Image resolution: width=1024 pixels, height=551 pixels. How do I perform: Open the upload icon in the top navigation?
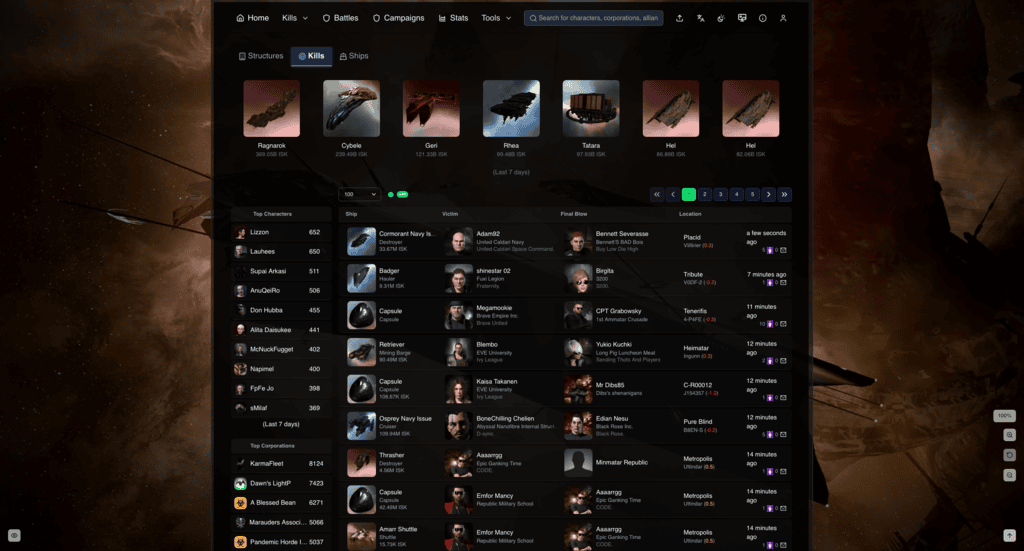(x=679, y=18)
